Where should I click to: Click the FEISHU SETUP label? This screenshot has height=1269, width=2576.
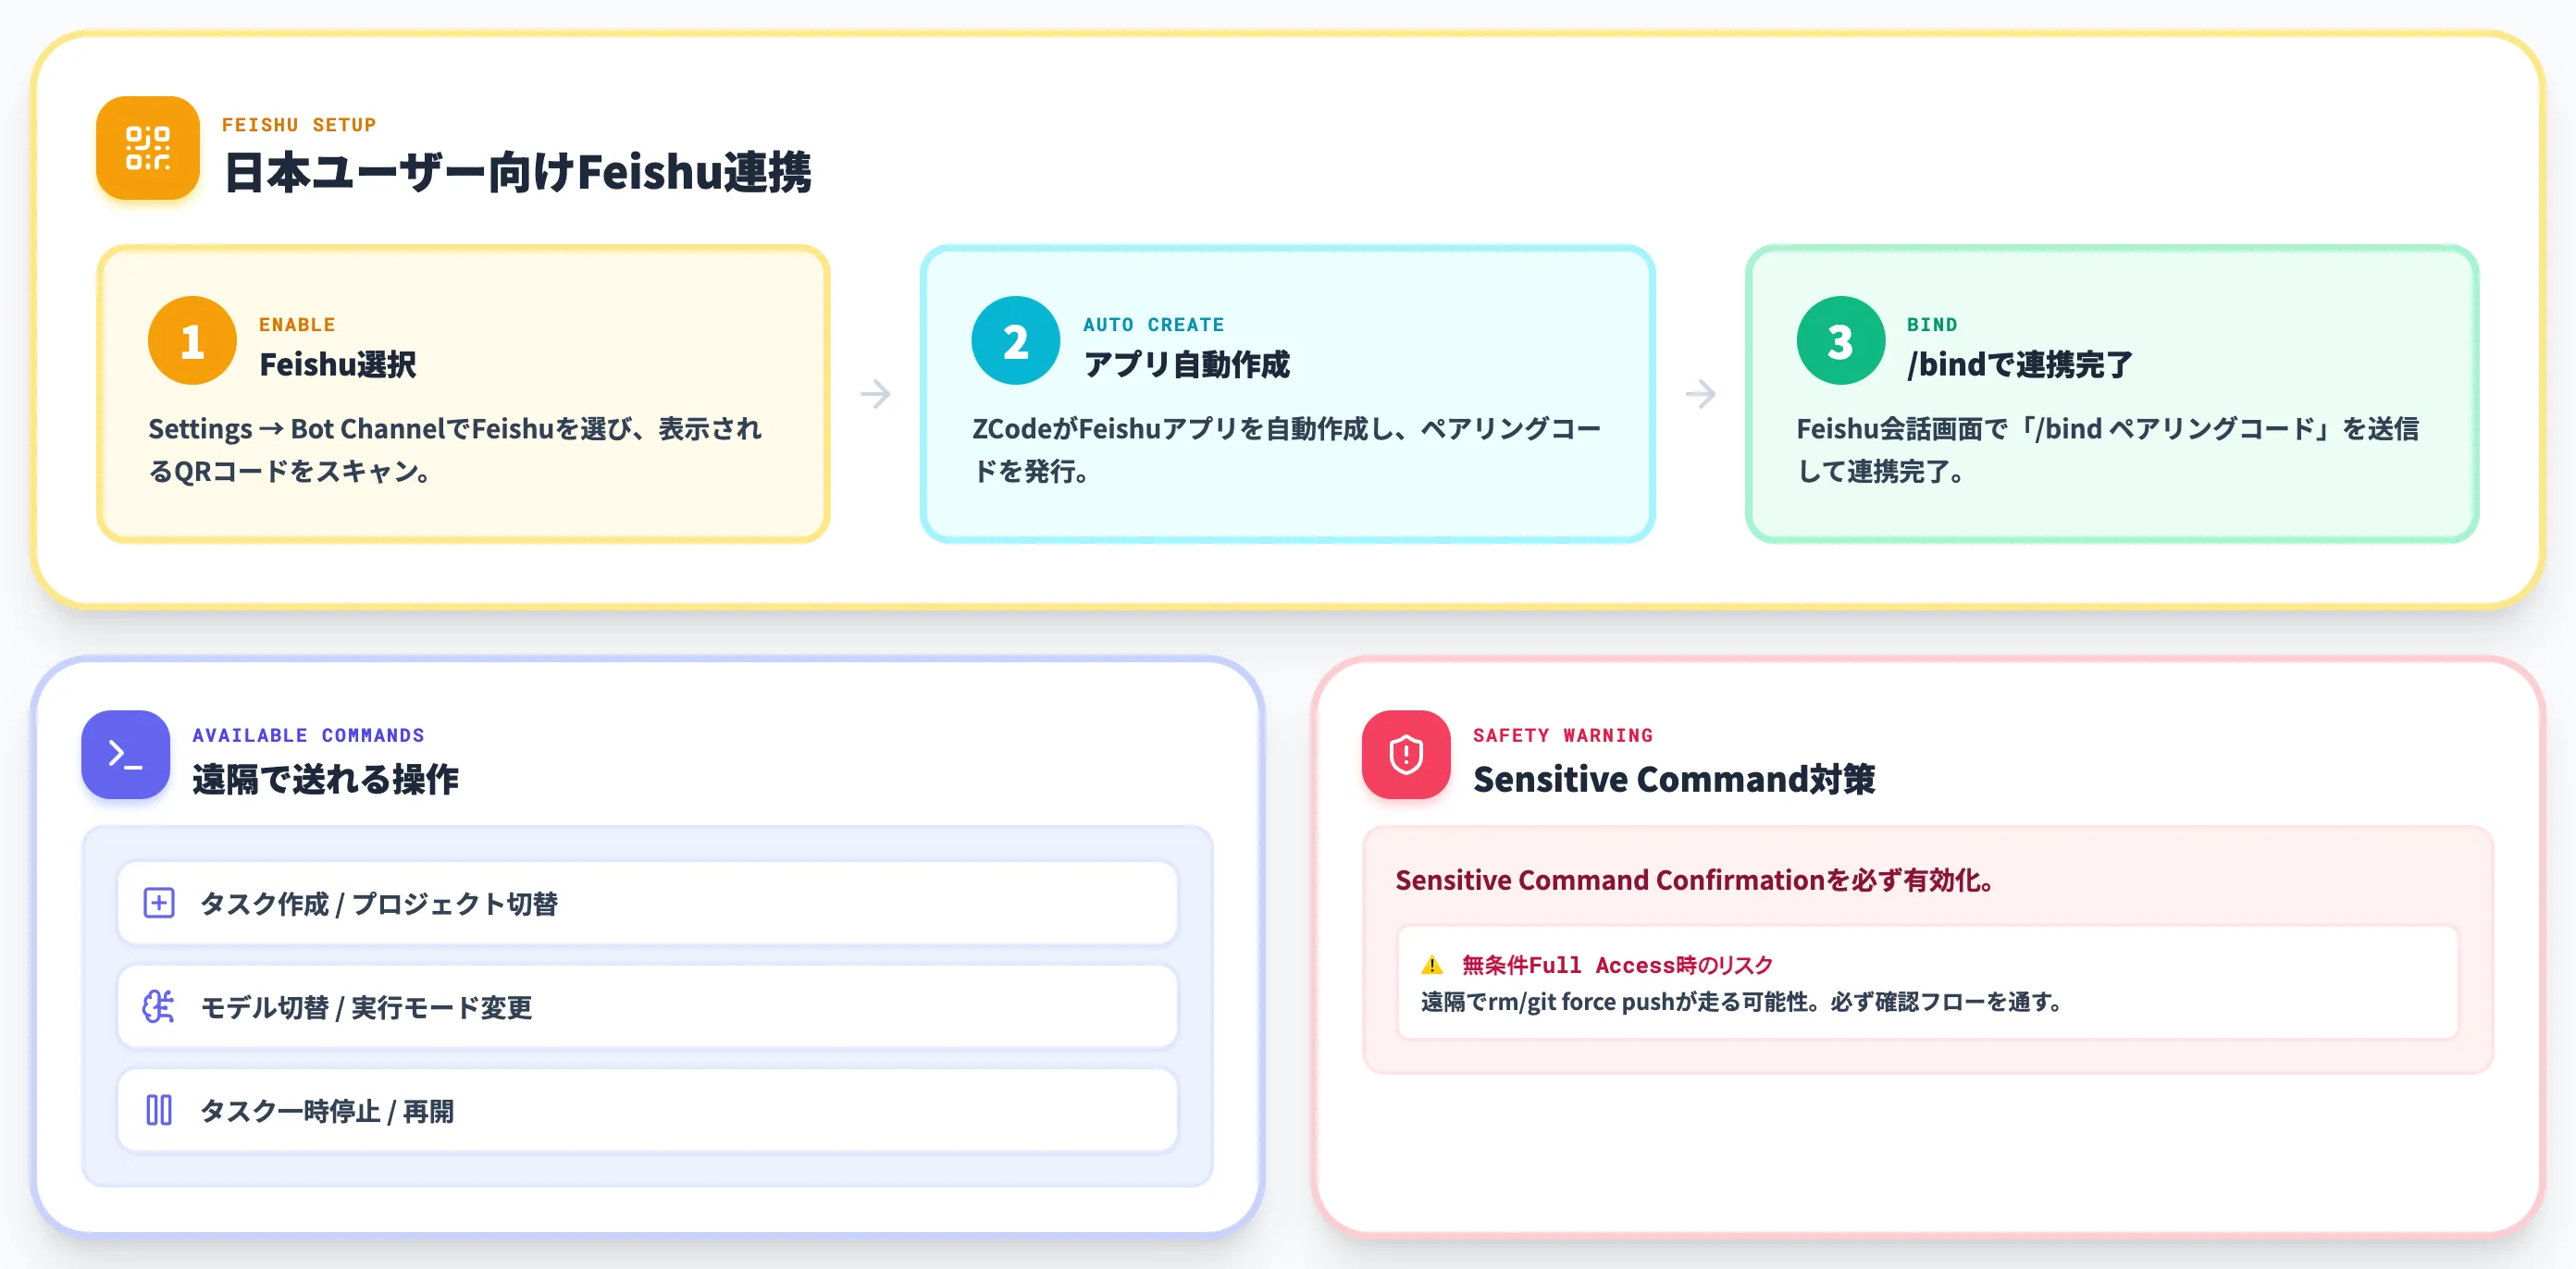pyautogui.click(x=299, y=125)
